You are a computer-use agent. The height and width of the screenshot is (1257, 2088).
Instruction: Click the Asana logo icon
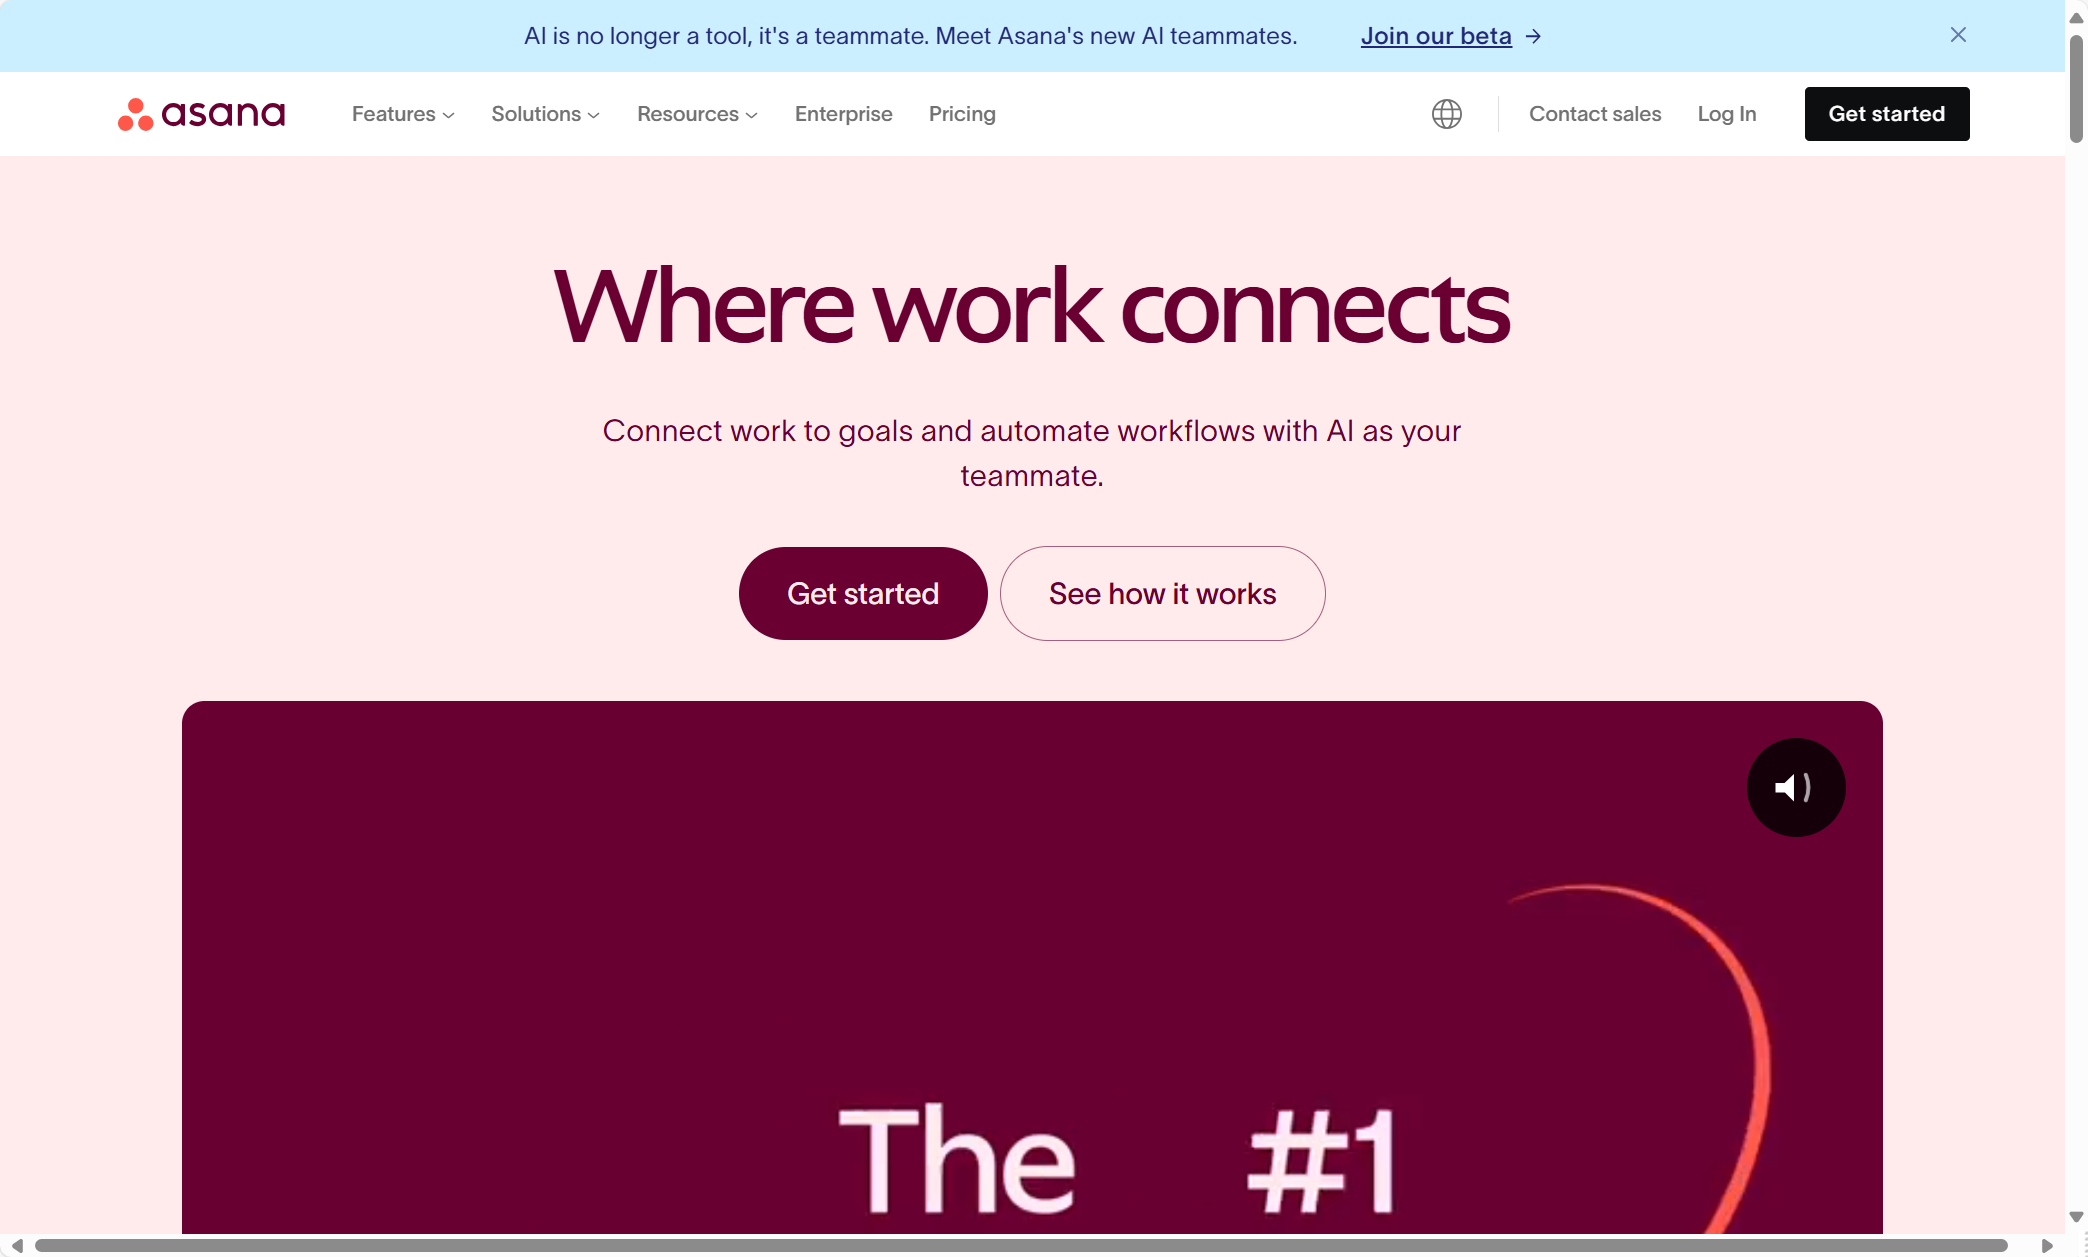134,113
